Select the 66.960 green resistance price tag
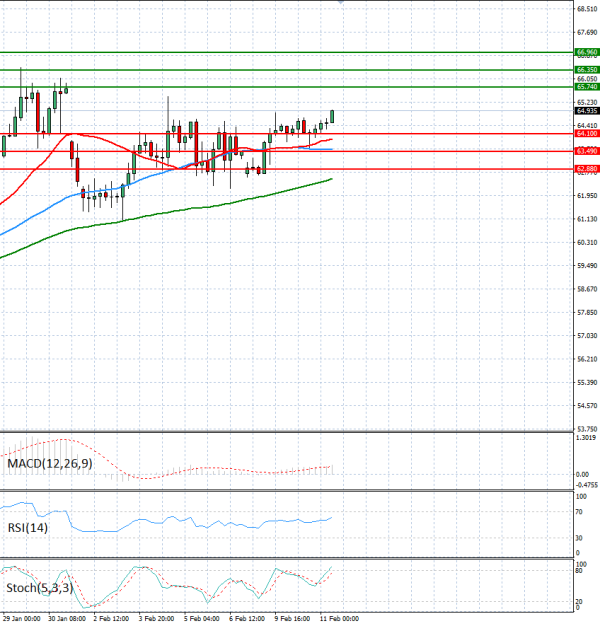600x626 pixels. (587, 51)
